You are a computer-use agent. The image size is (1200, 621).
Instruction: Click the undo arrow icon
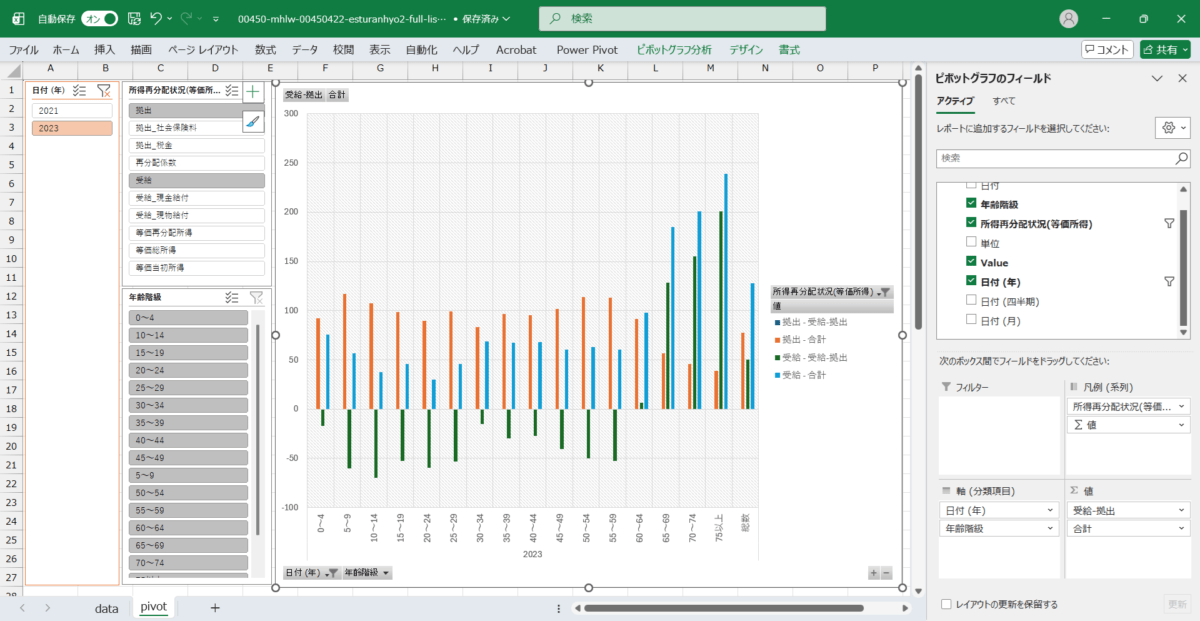pos(155,19)
